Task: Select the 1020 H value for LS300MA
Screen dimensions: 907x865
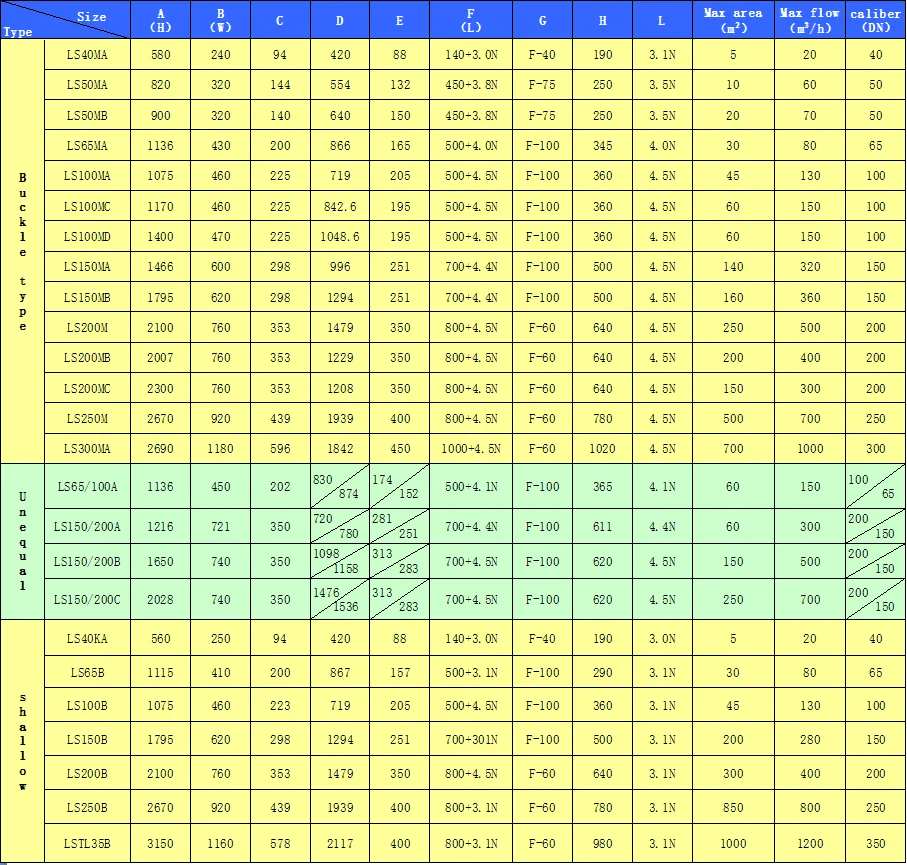Action: pos(602,448)
